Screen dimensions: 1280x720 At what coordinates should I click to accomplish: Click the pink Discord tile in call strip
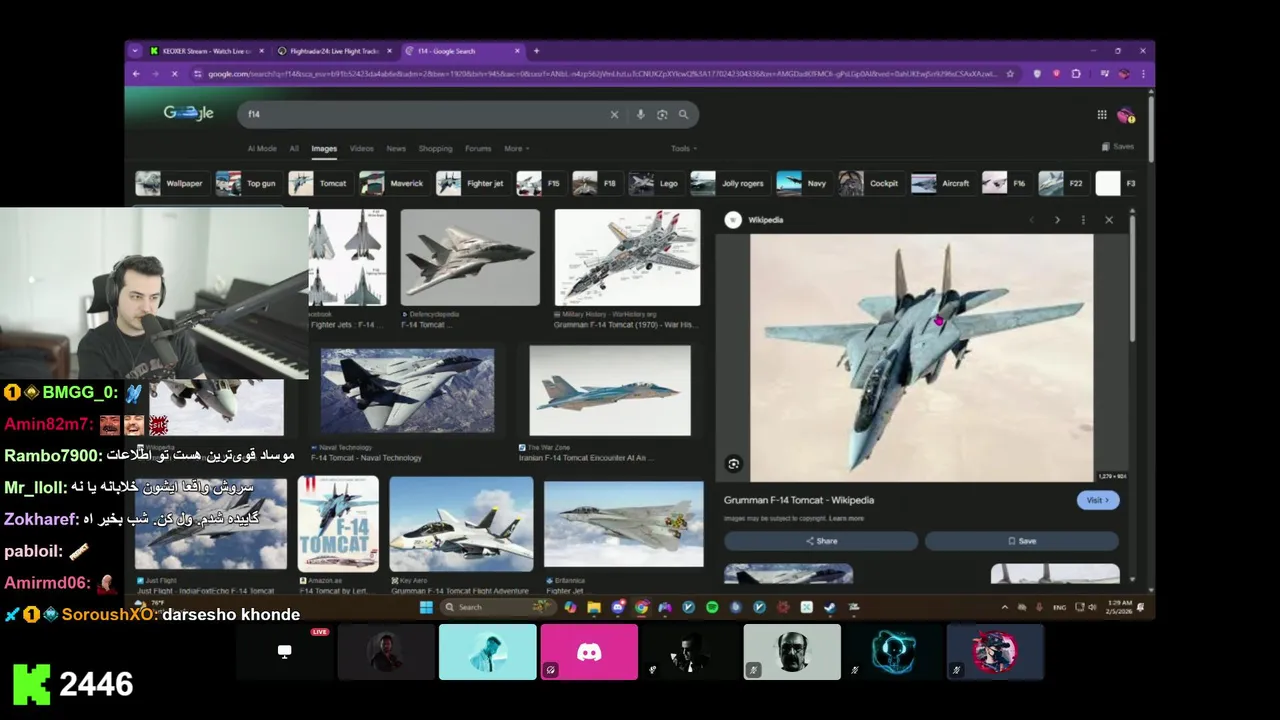click(589, 652)
